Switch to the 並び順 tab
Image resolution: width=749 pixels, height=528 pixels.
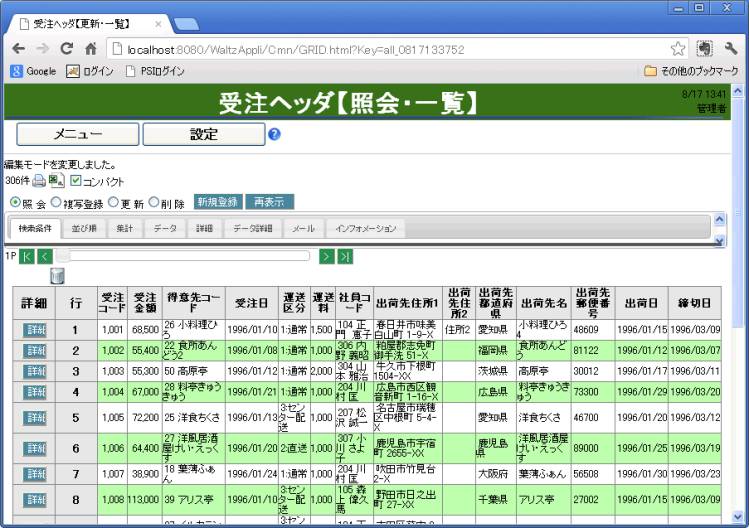(85, 229)
